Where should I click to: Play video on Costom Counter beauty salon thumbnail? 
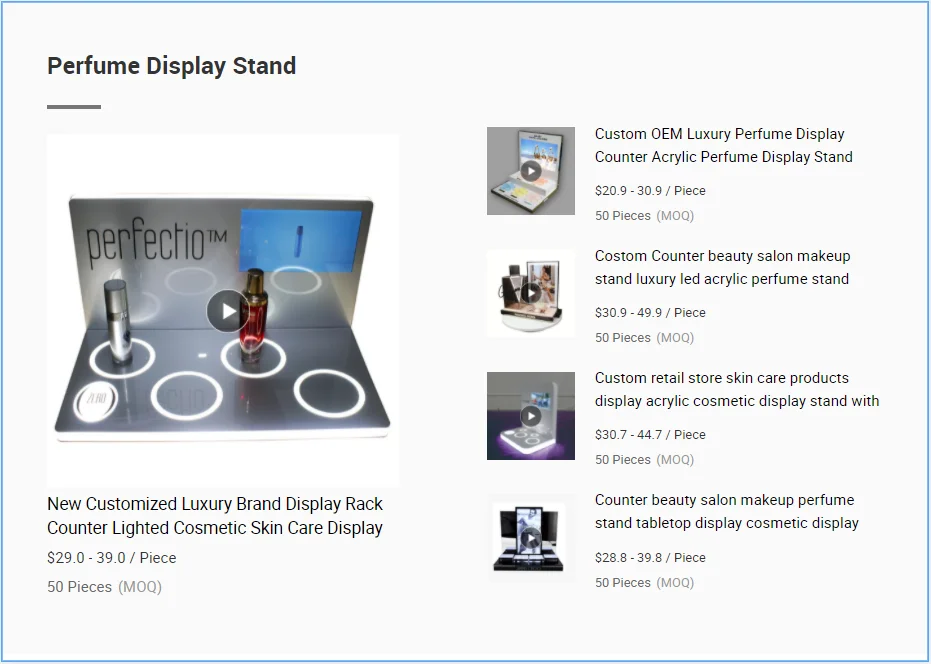tap(531, 293)
